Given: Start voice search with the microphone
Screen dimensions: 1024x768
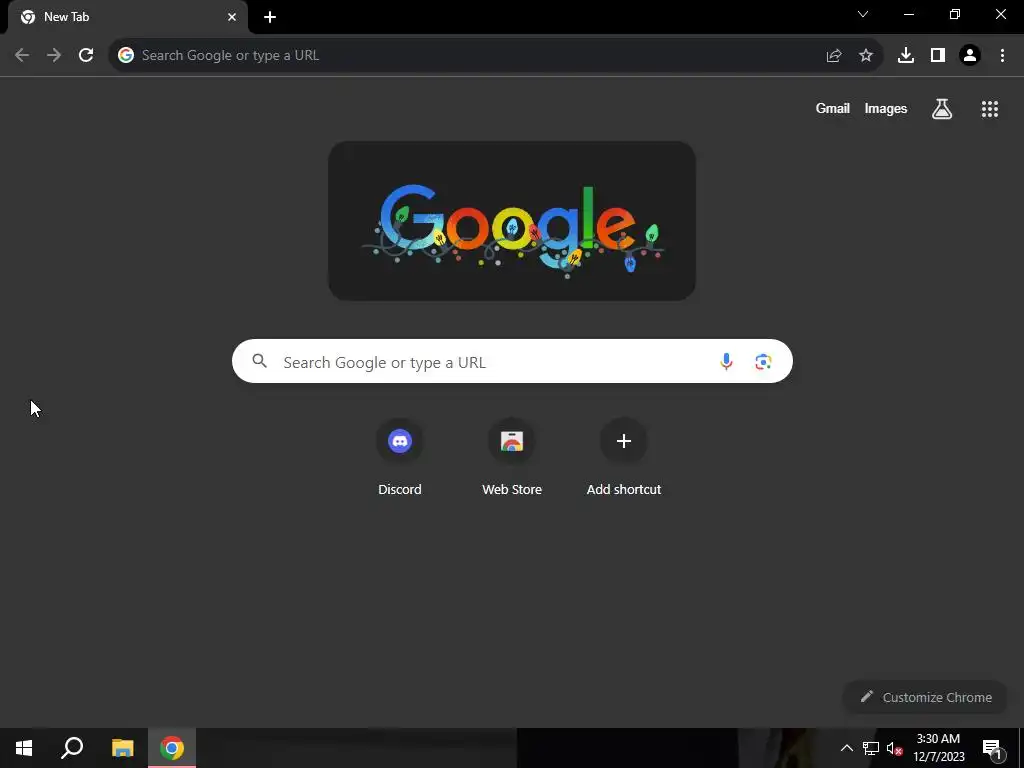Looking at the screenshot, I should [x=726, y=361].
